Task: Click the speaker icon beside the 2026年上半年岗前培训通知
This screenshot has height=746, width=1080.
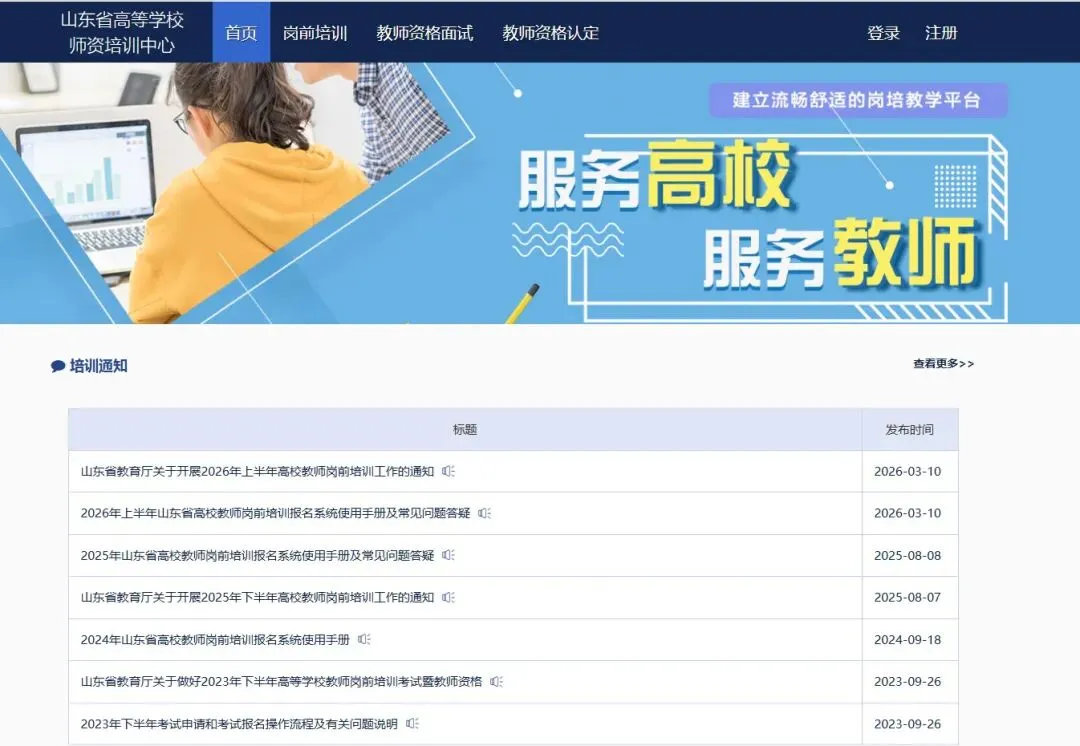Action: coord(448,471)
